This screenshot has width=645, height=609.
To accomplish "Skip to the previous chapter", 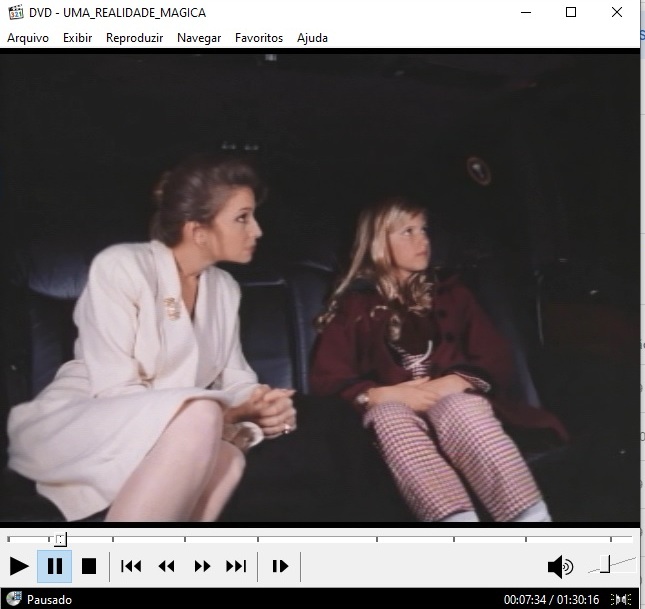I will pyautogui.click(x=131, y=566).
